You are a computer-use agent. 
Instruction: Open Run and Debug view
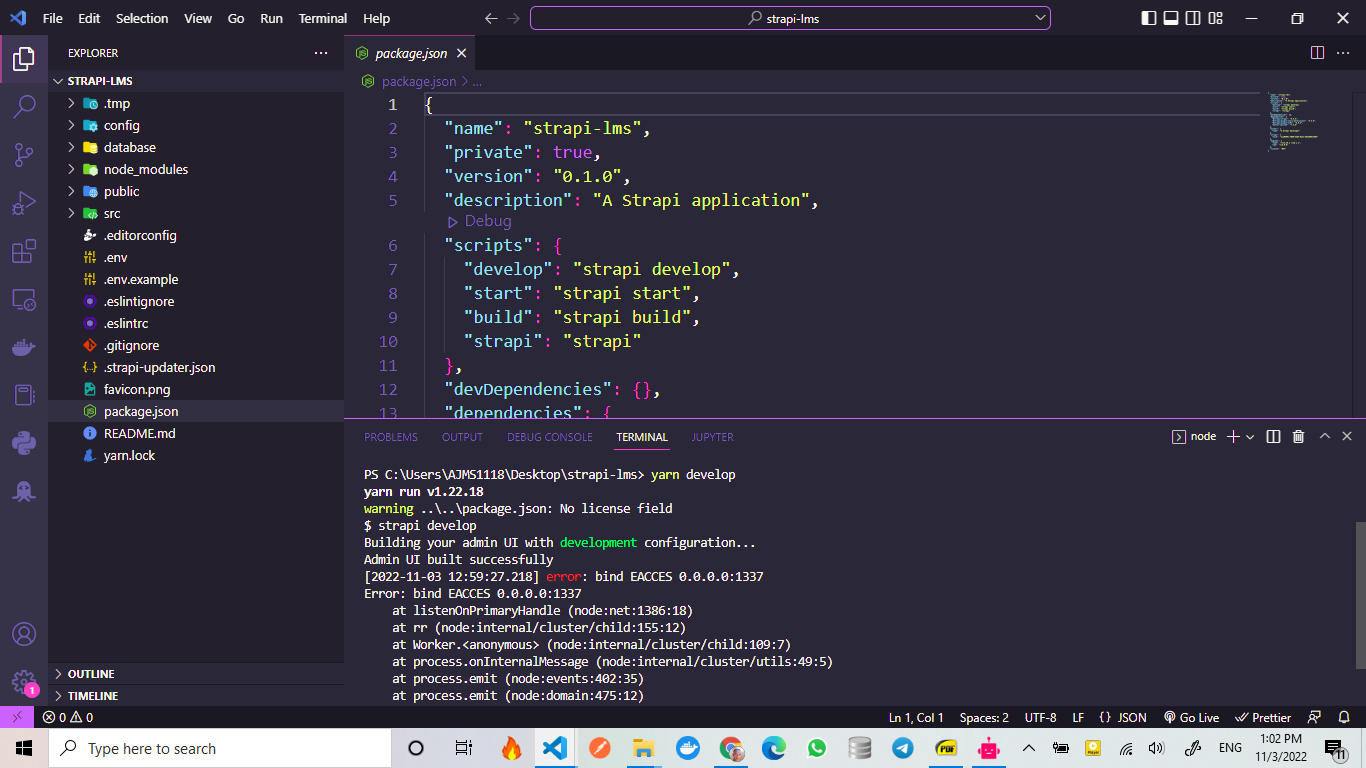pos(24,204)
